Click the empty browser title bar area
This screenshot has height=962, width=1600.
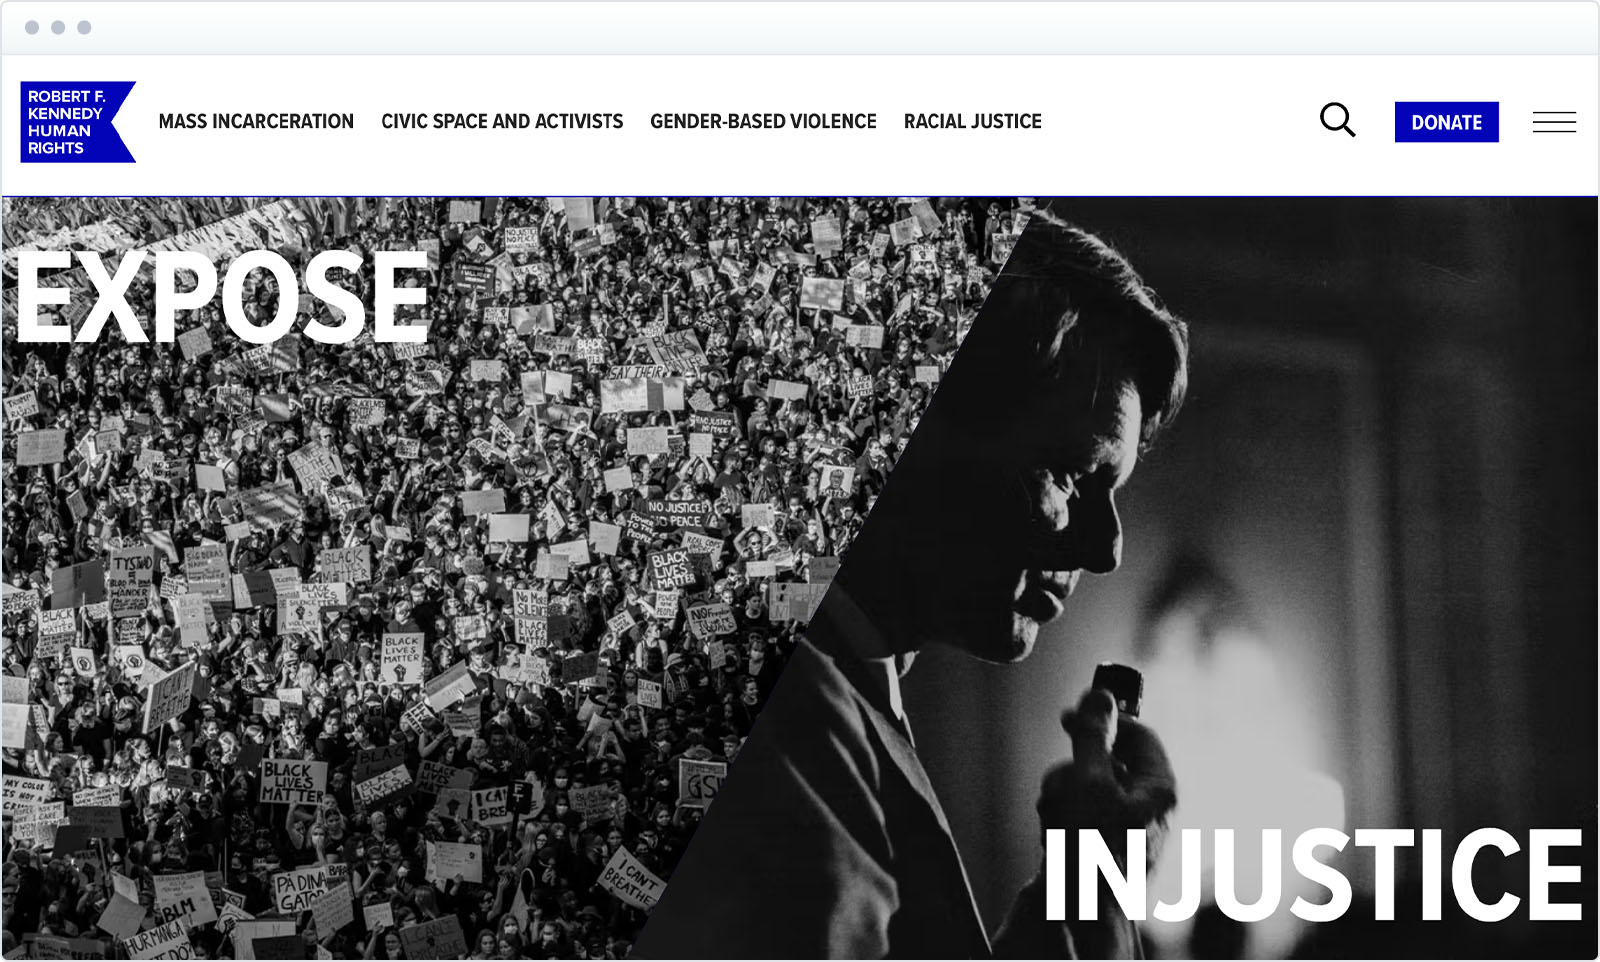pyautogui.click(x=800, y=27)
